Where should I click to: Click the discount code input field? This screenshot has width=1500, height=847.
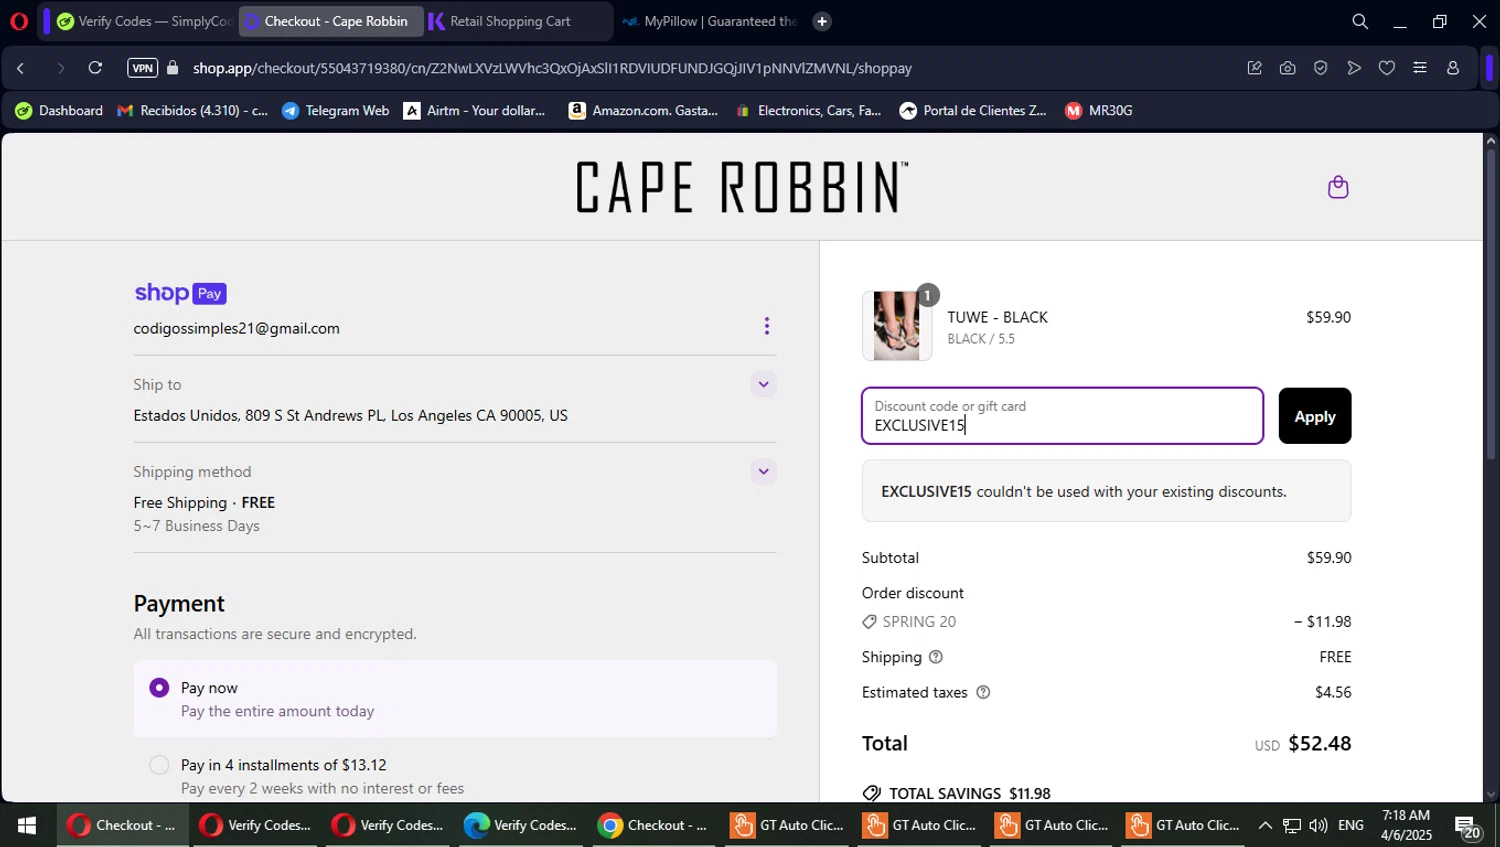[1062, 416]
